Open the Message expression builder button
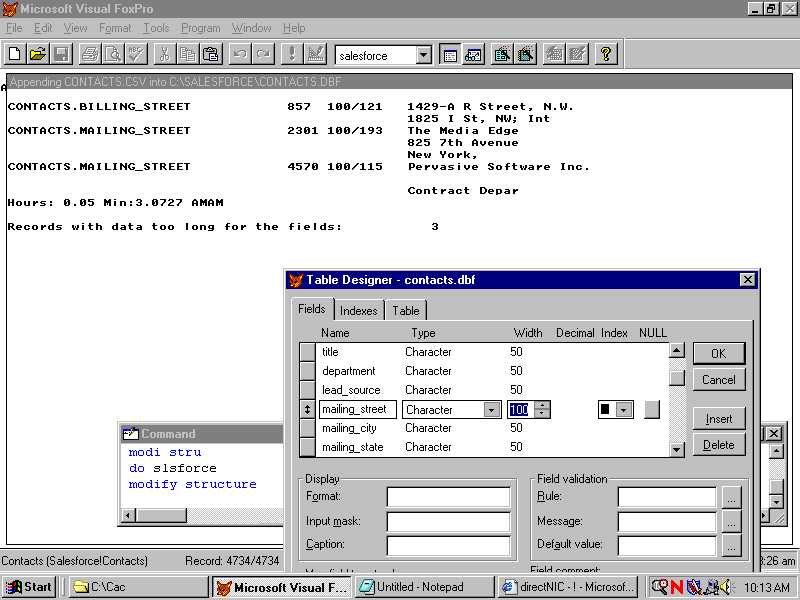The image size is (800, 600). tap(732, 522)
